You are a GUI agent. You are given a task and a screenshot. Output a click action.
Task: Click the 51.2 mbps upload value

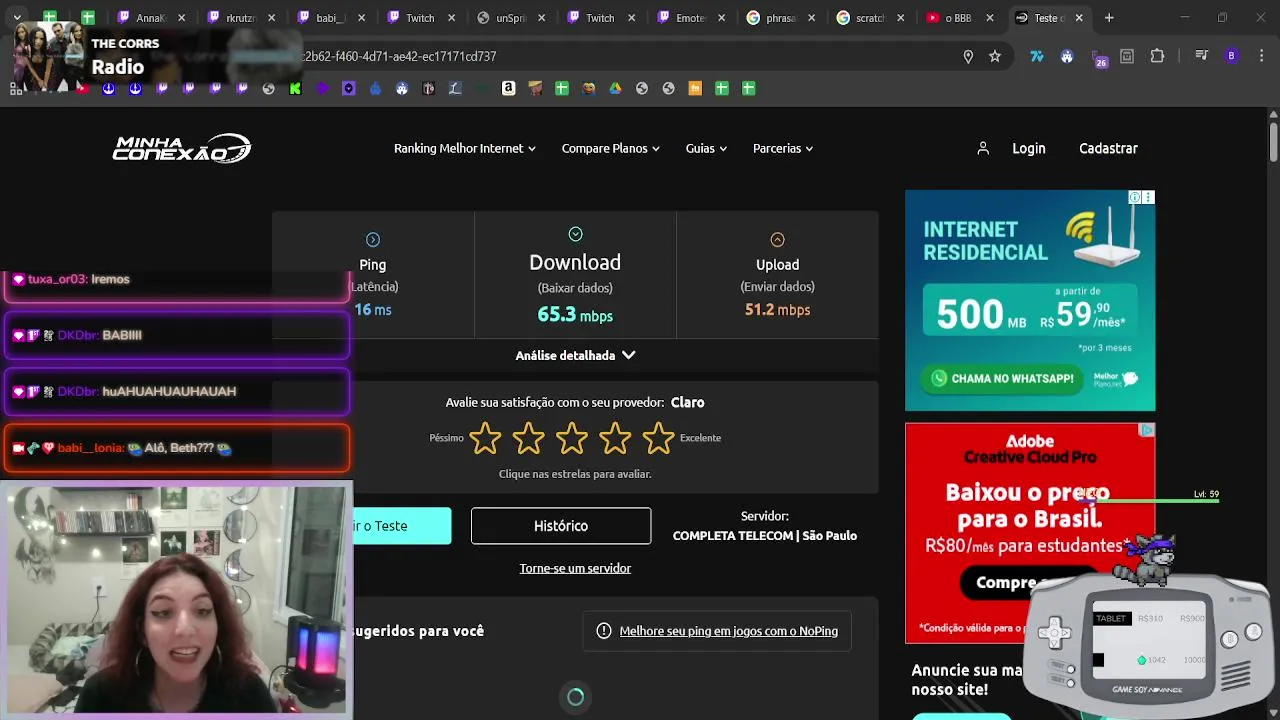777,310
